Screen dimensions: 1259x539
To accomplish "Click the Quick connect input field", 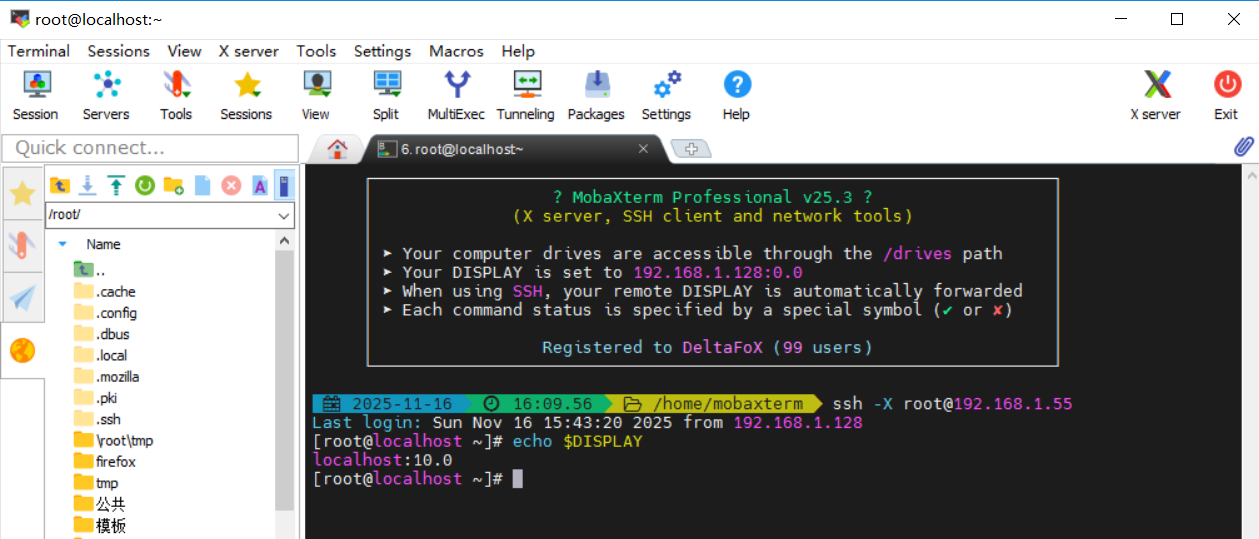I will tap(150, 148).
